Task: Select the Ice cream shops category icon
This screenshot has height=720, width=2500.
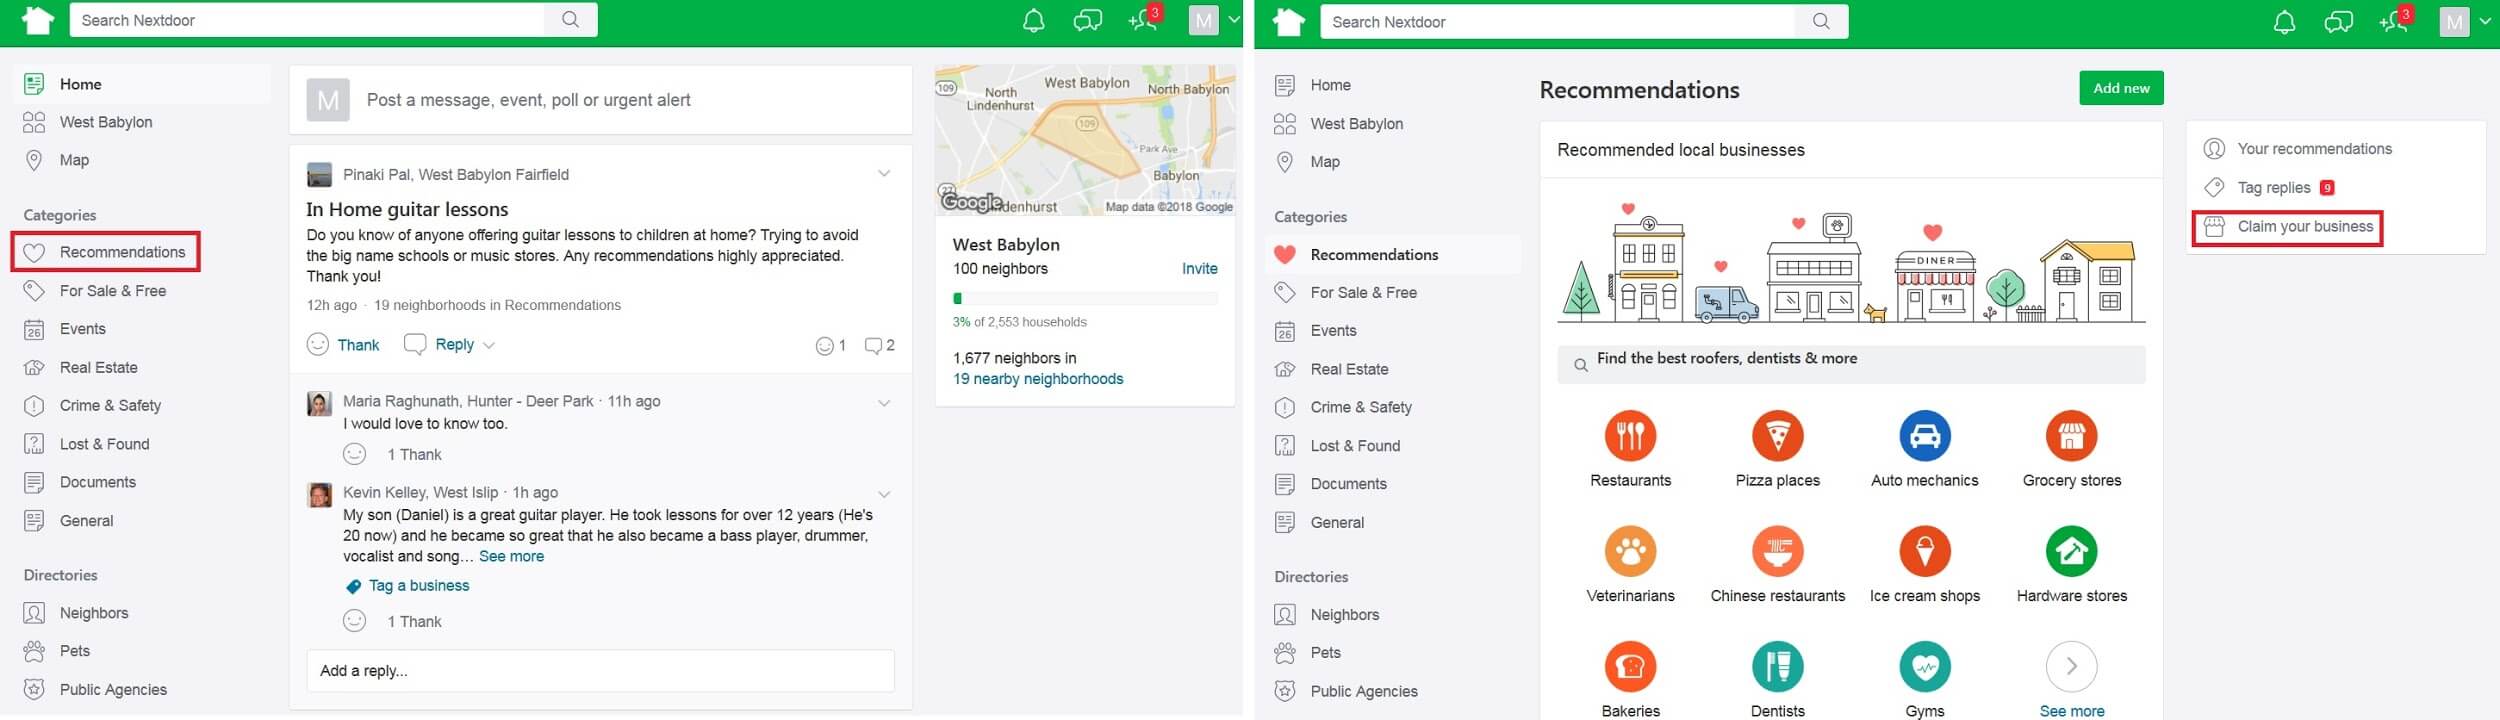Action: coord(1924,551)
